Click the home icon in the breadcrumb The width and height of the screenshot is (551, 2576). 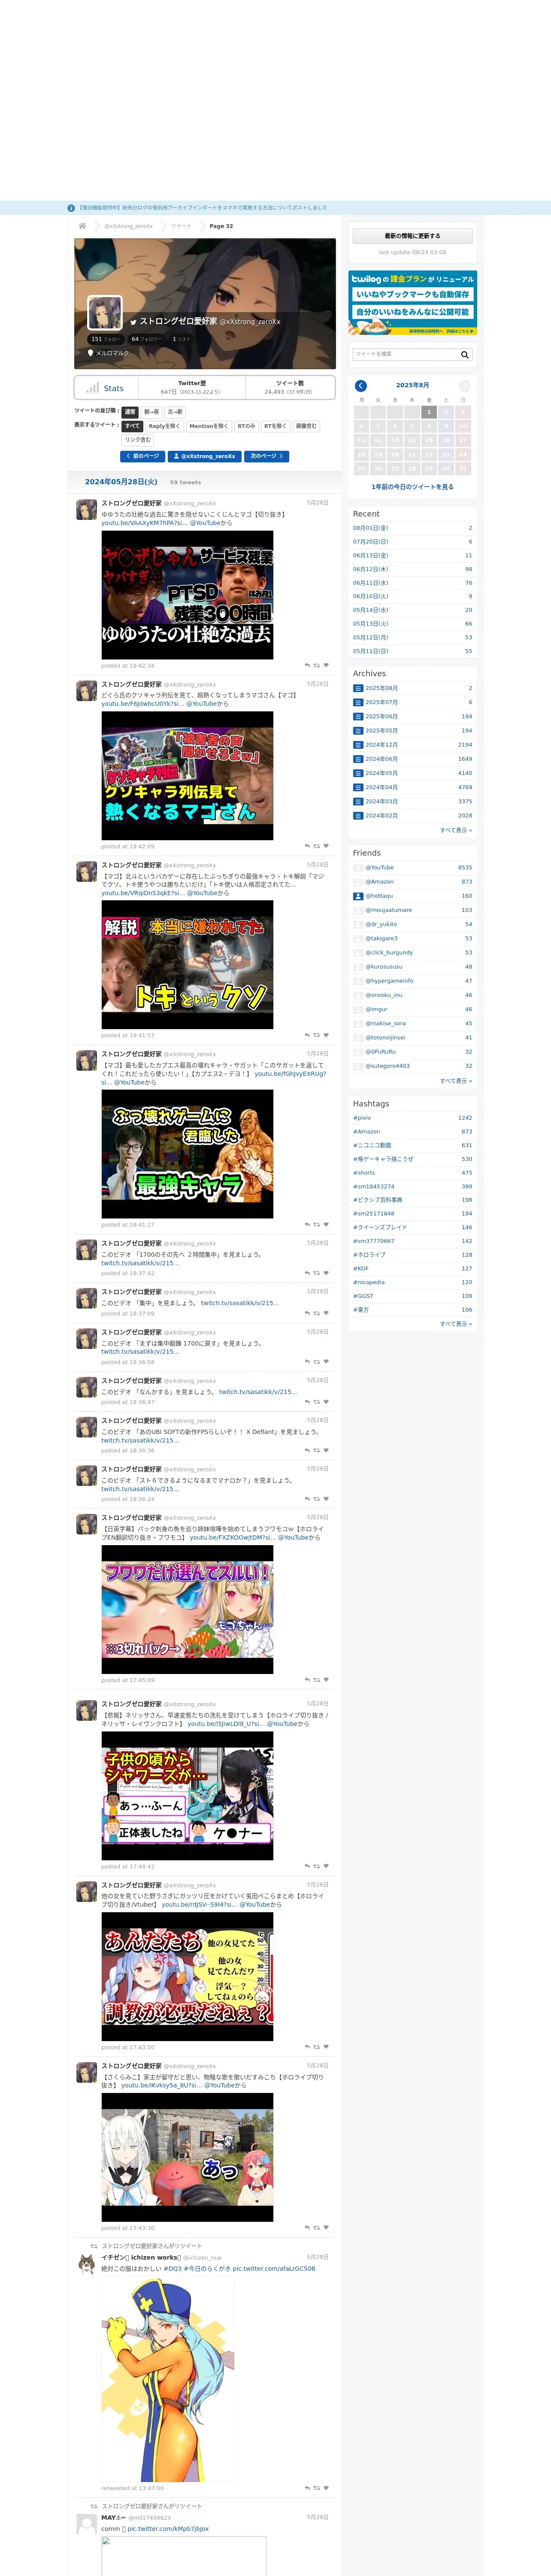[x=82, y=226]
